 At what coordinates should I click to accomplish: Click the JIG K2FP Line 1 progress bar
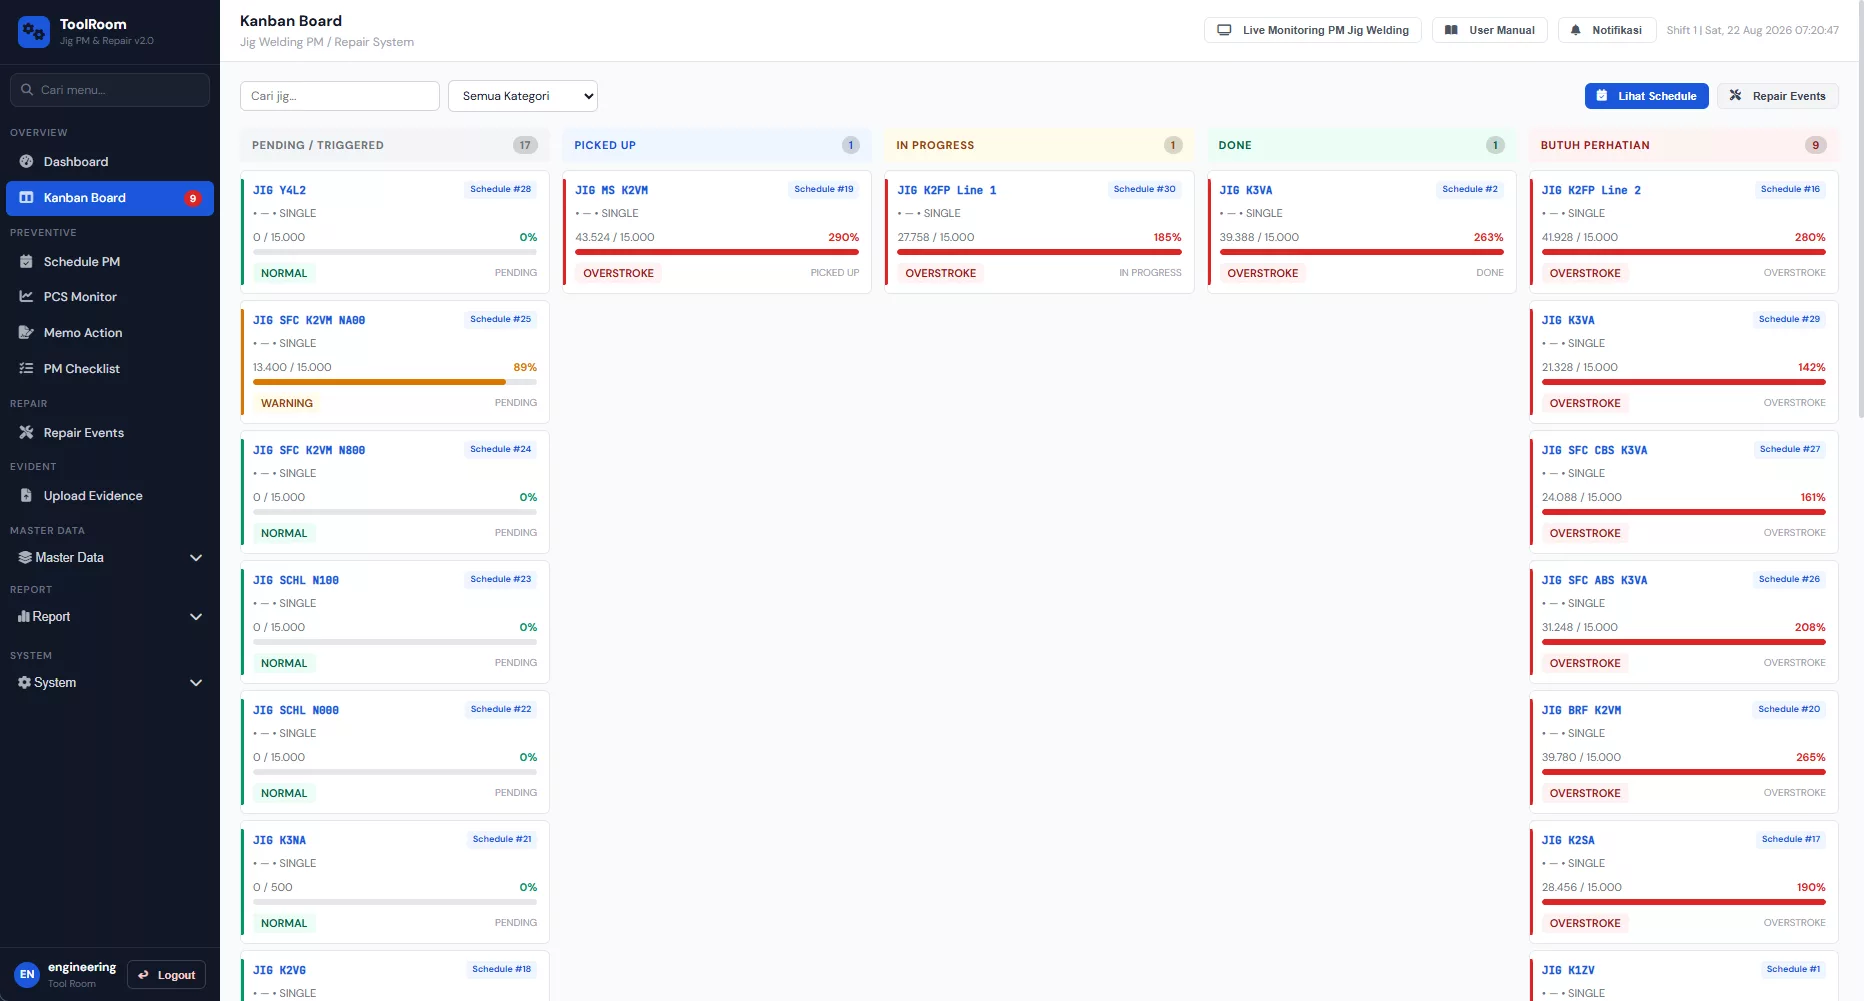tap(1039, 252)
